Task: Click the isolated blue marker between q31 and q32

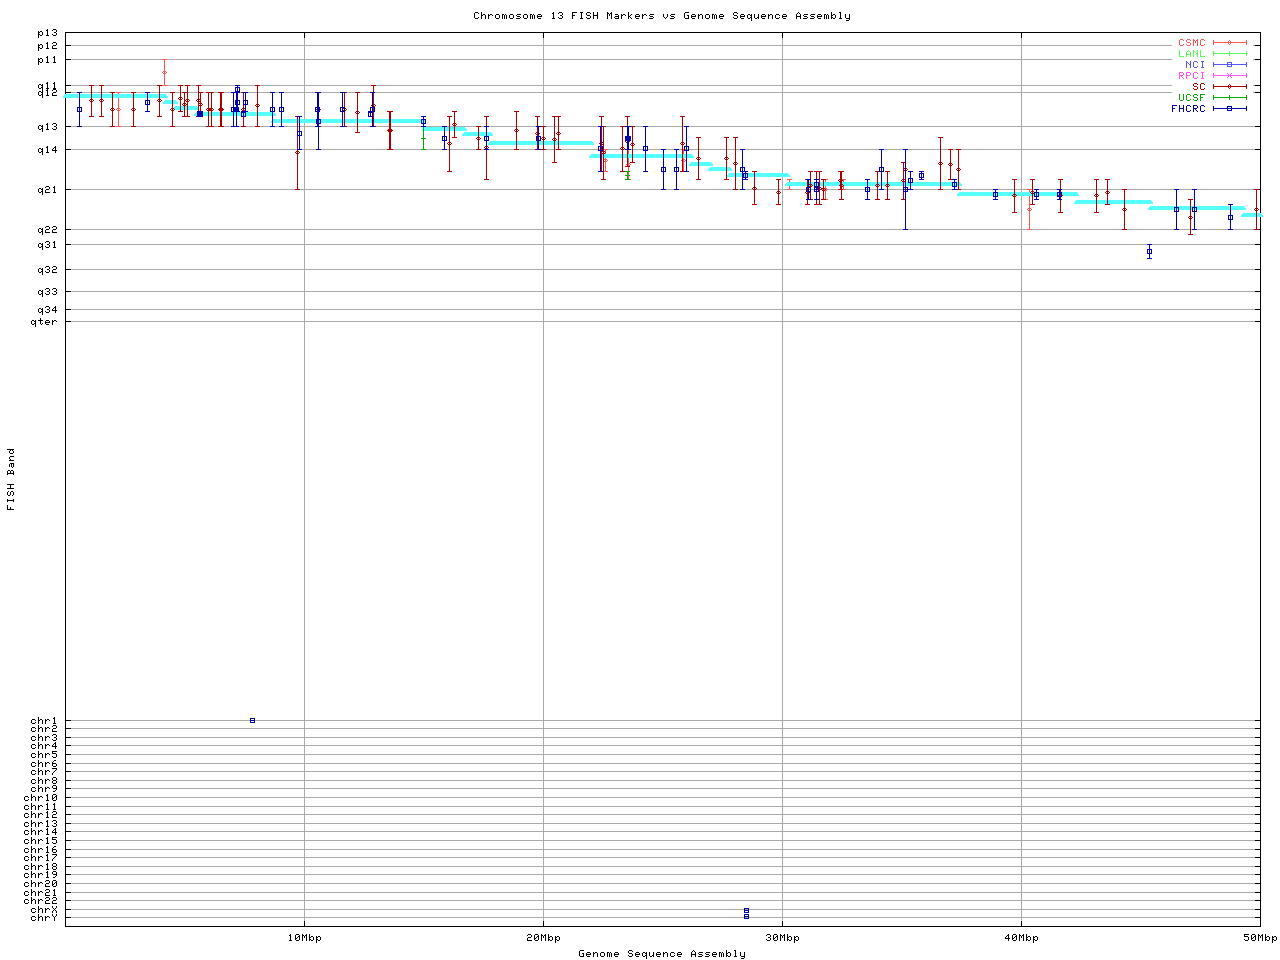Action: tap(1149, 252)
